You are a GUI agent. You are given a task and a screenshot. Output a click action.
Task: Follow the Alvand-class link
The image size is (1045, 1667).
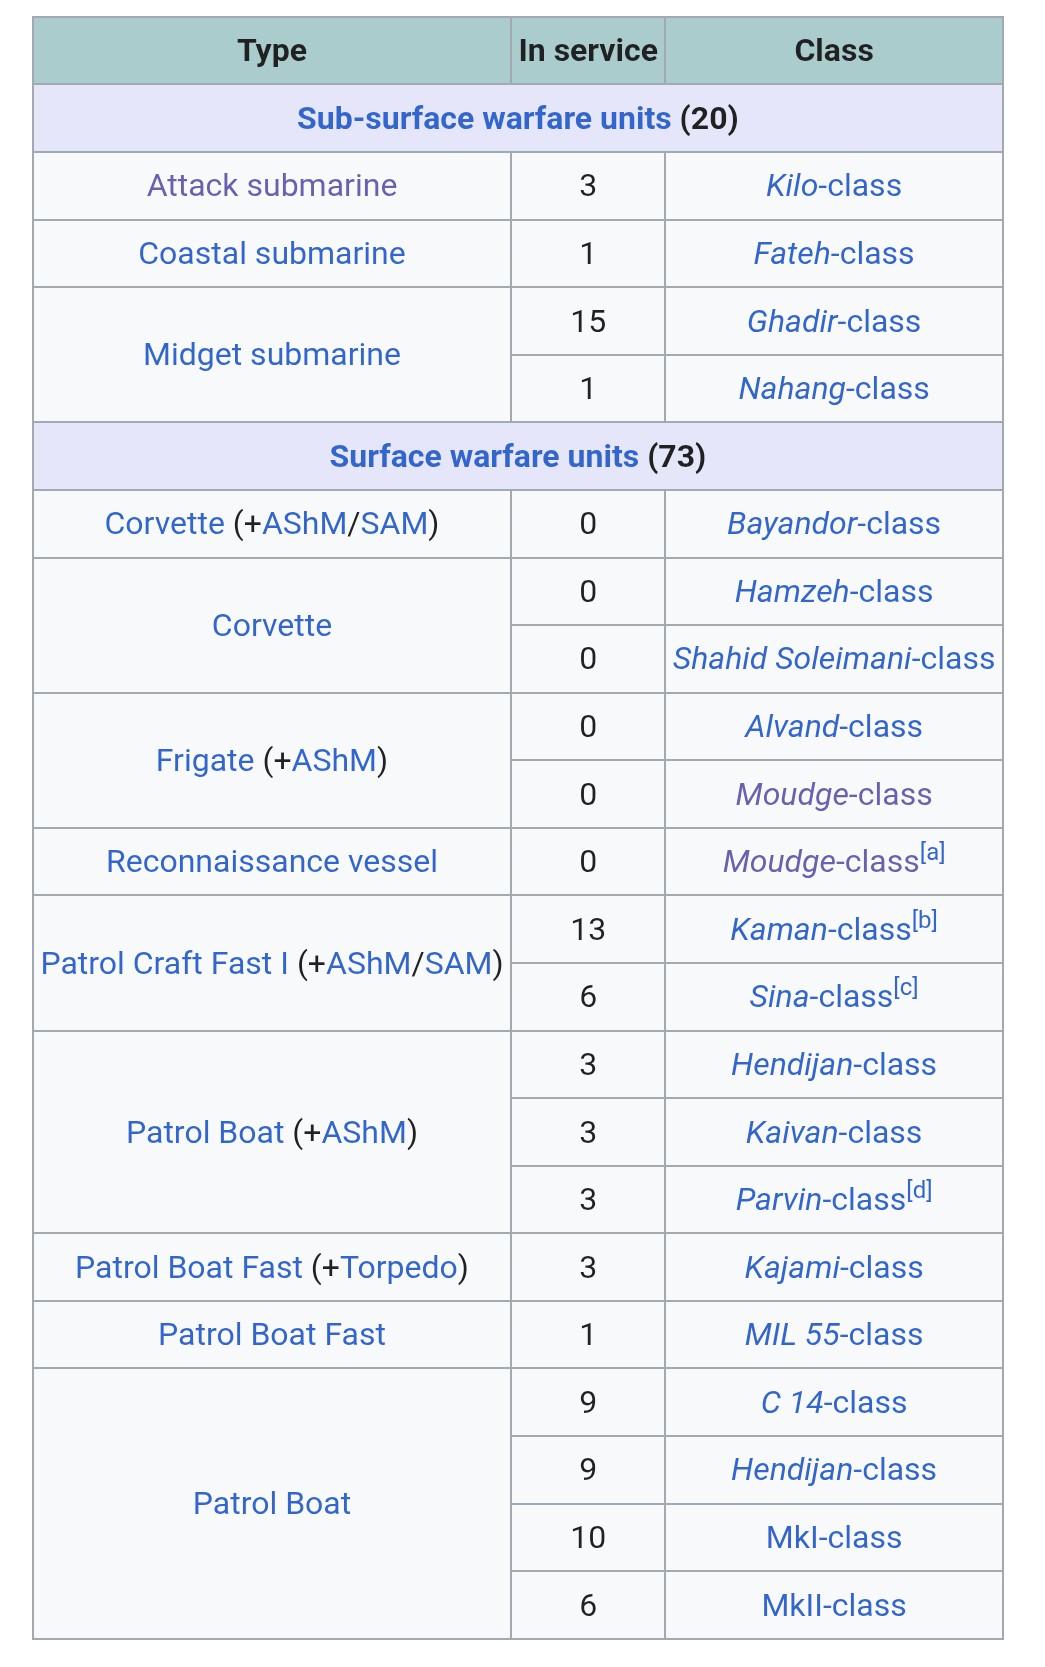tap(833, 726)
